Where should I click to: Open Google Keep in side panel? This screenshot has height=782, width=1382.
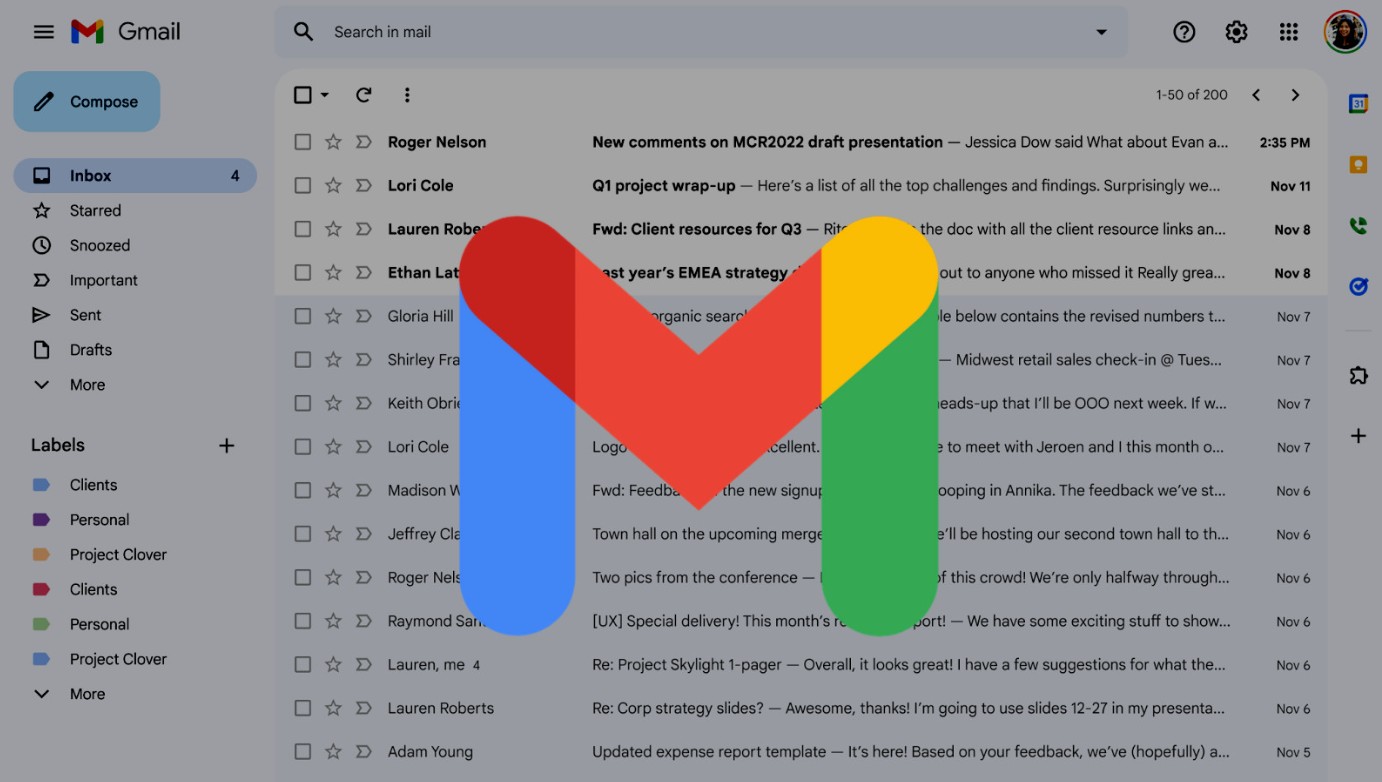tap(1357, 165)
